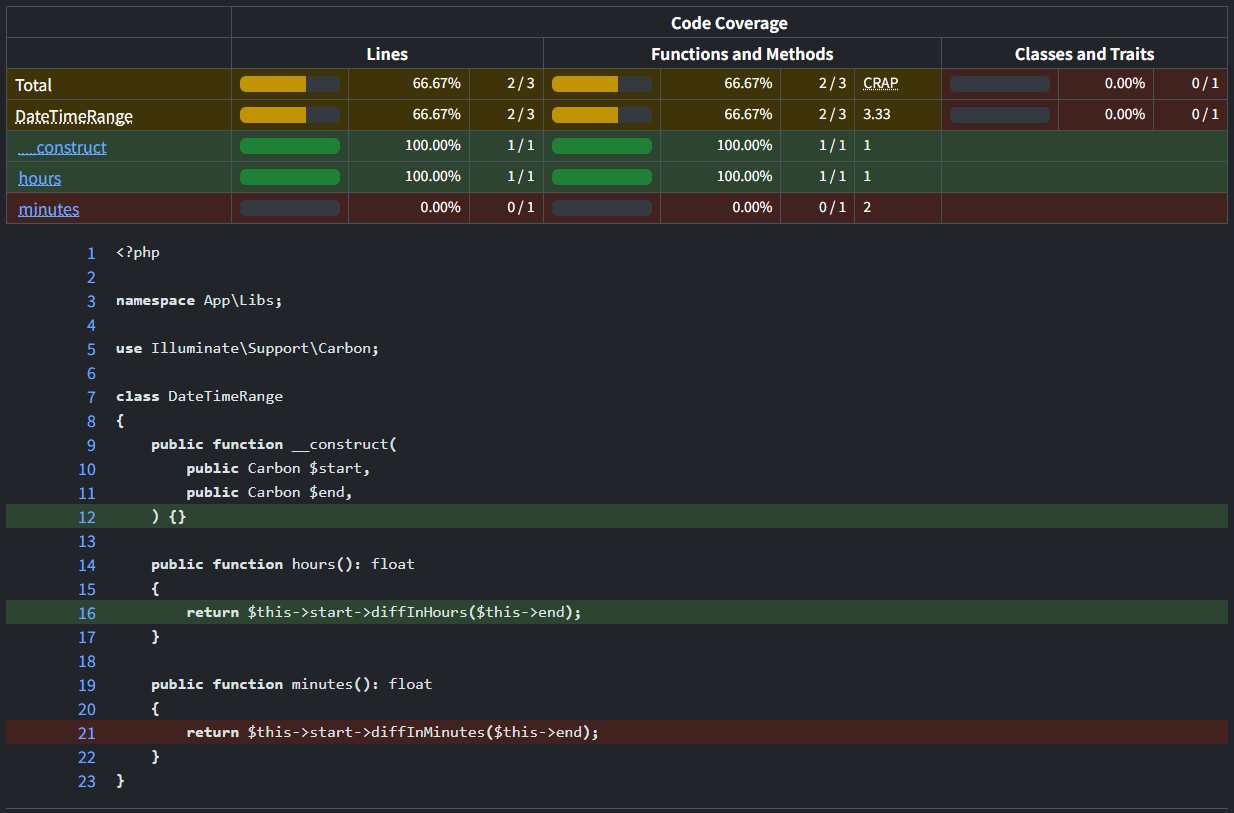Image resolution: width=1234 pixels, height=813 pixels.
Task: Click Functions and Methods progress bar in hours row
Action: (x=602, y=177)
